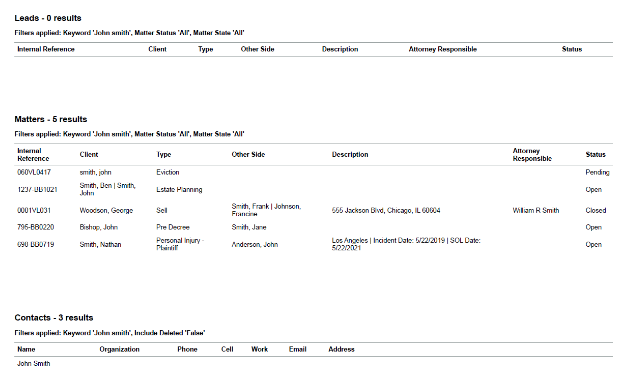This screenshot has width=627, height=383.
Task: Click client Bishop, John
Action: (x=98, y=227)
